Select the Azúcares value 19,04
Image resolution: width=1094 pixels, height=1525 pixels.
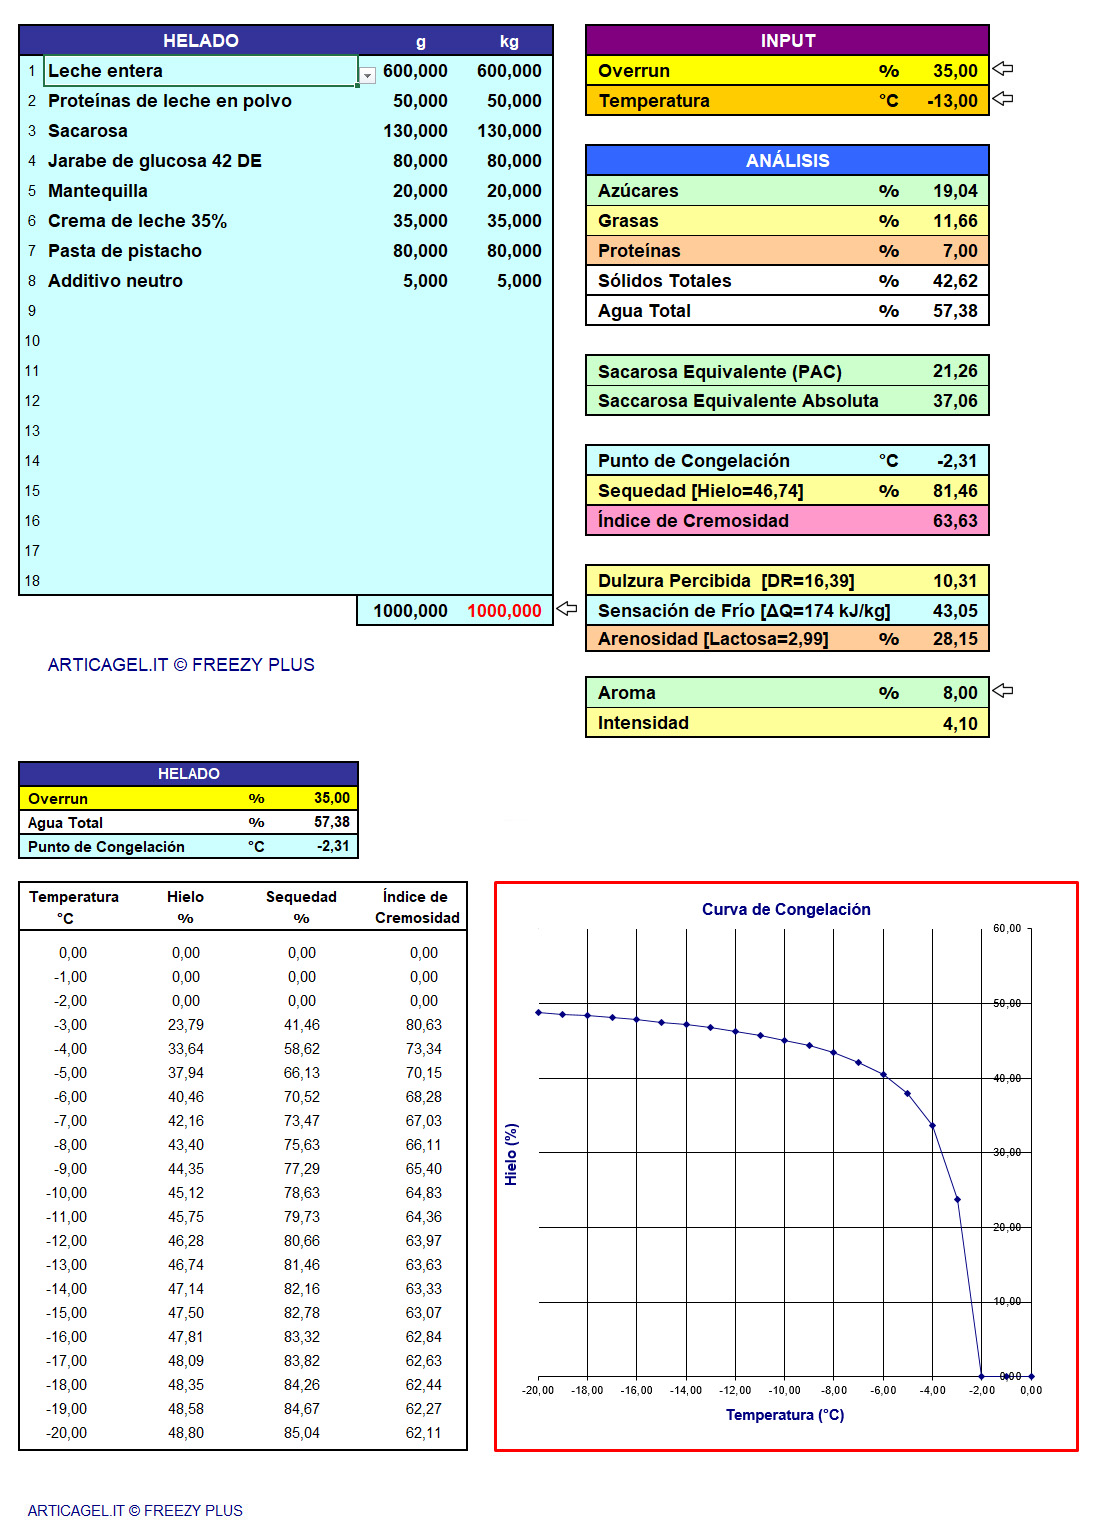click(x=955, y=191)
